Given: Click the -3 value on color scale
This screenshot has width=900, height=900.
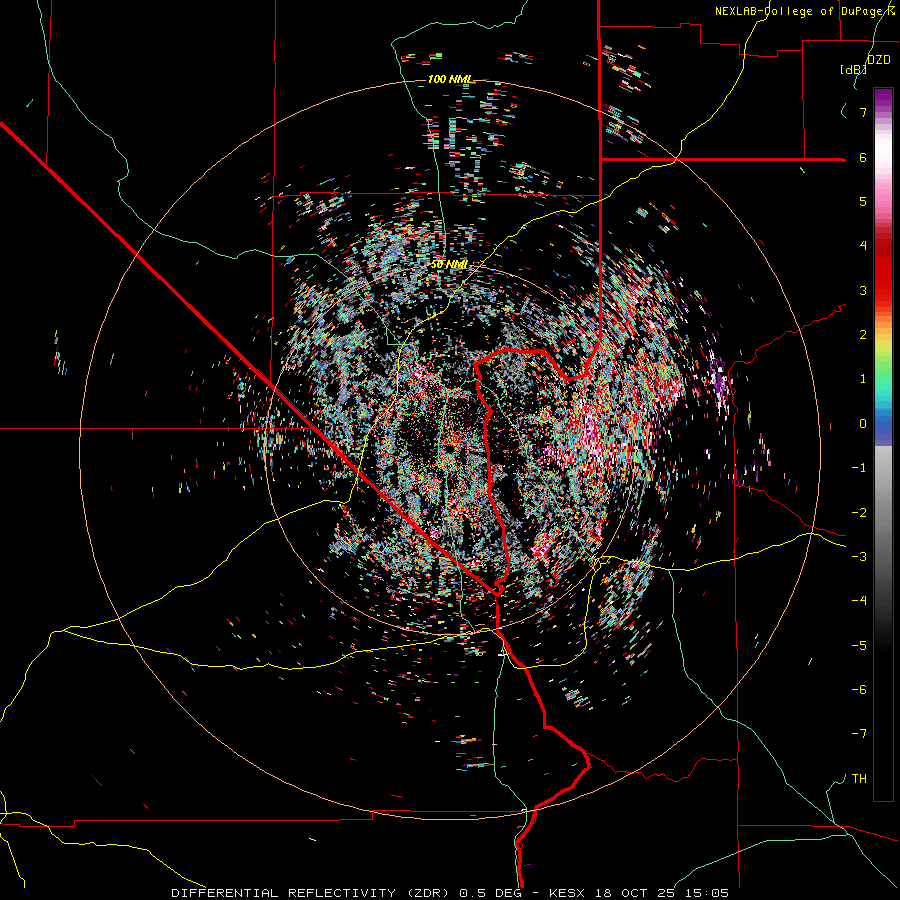Looking at the screenshot, I should coord(859,557).
